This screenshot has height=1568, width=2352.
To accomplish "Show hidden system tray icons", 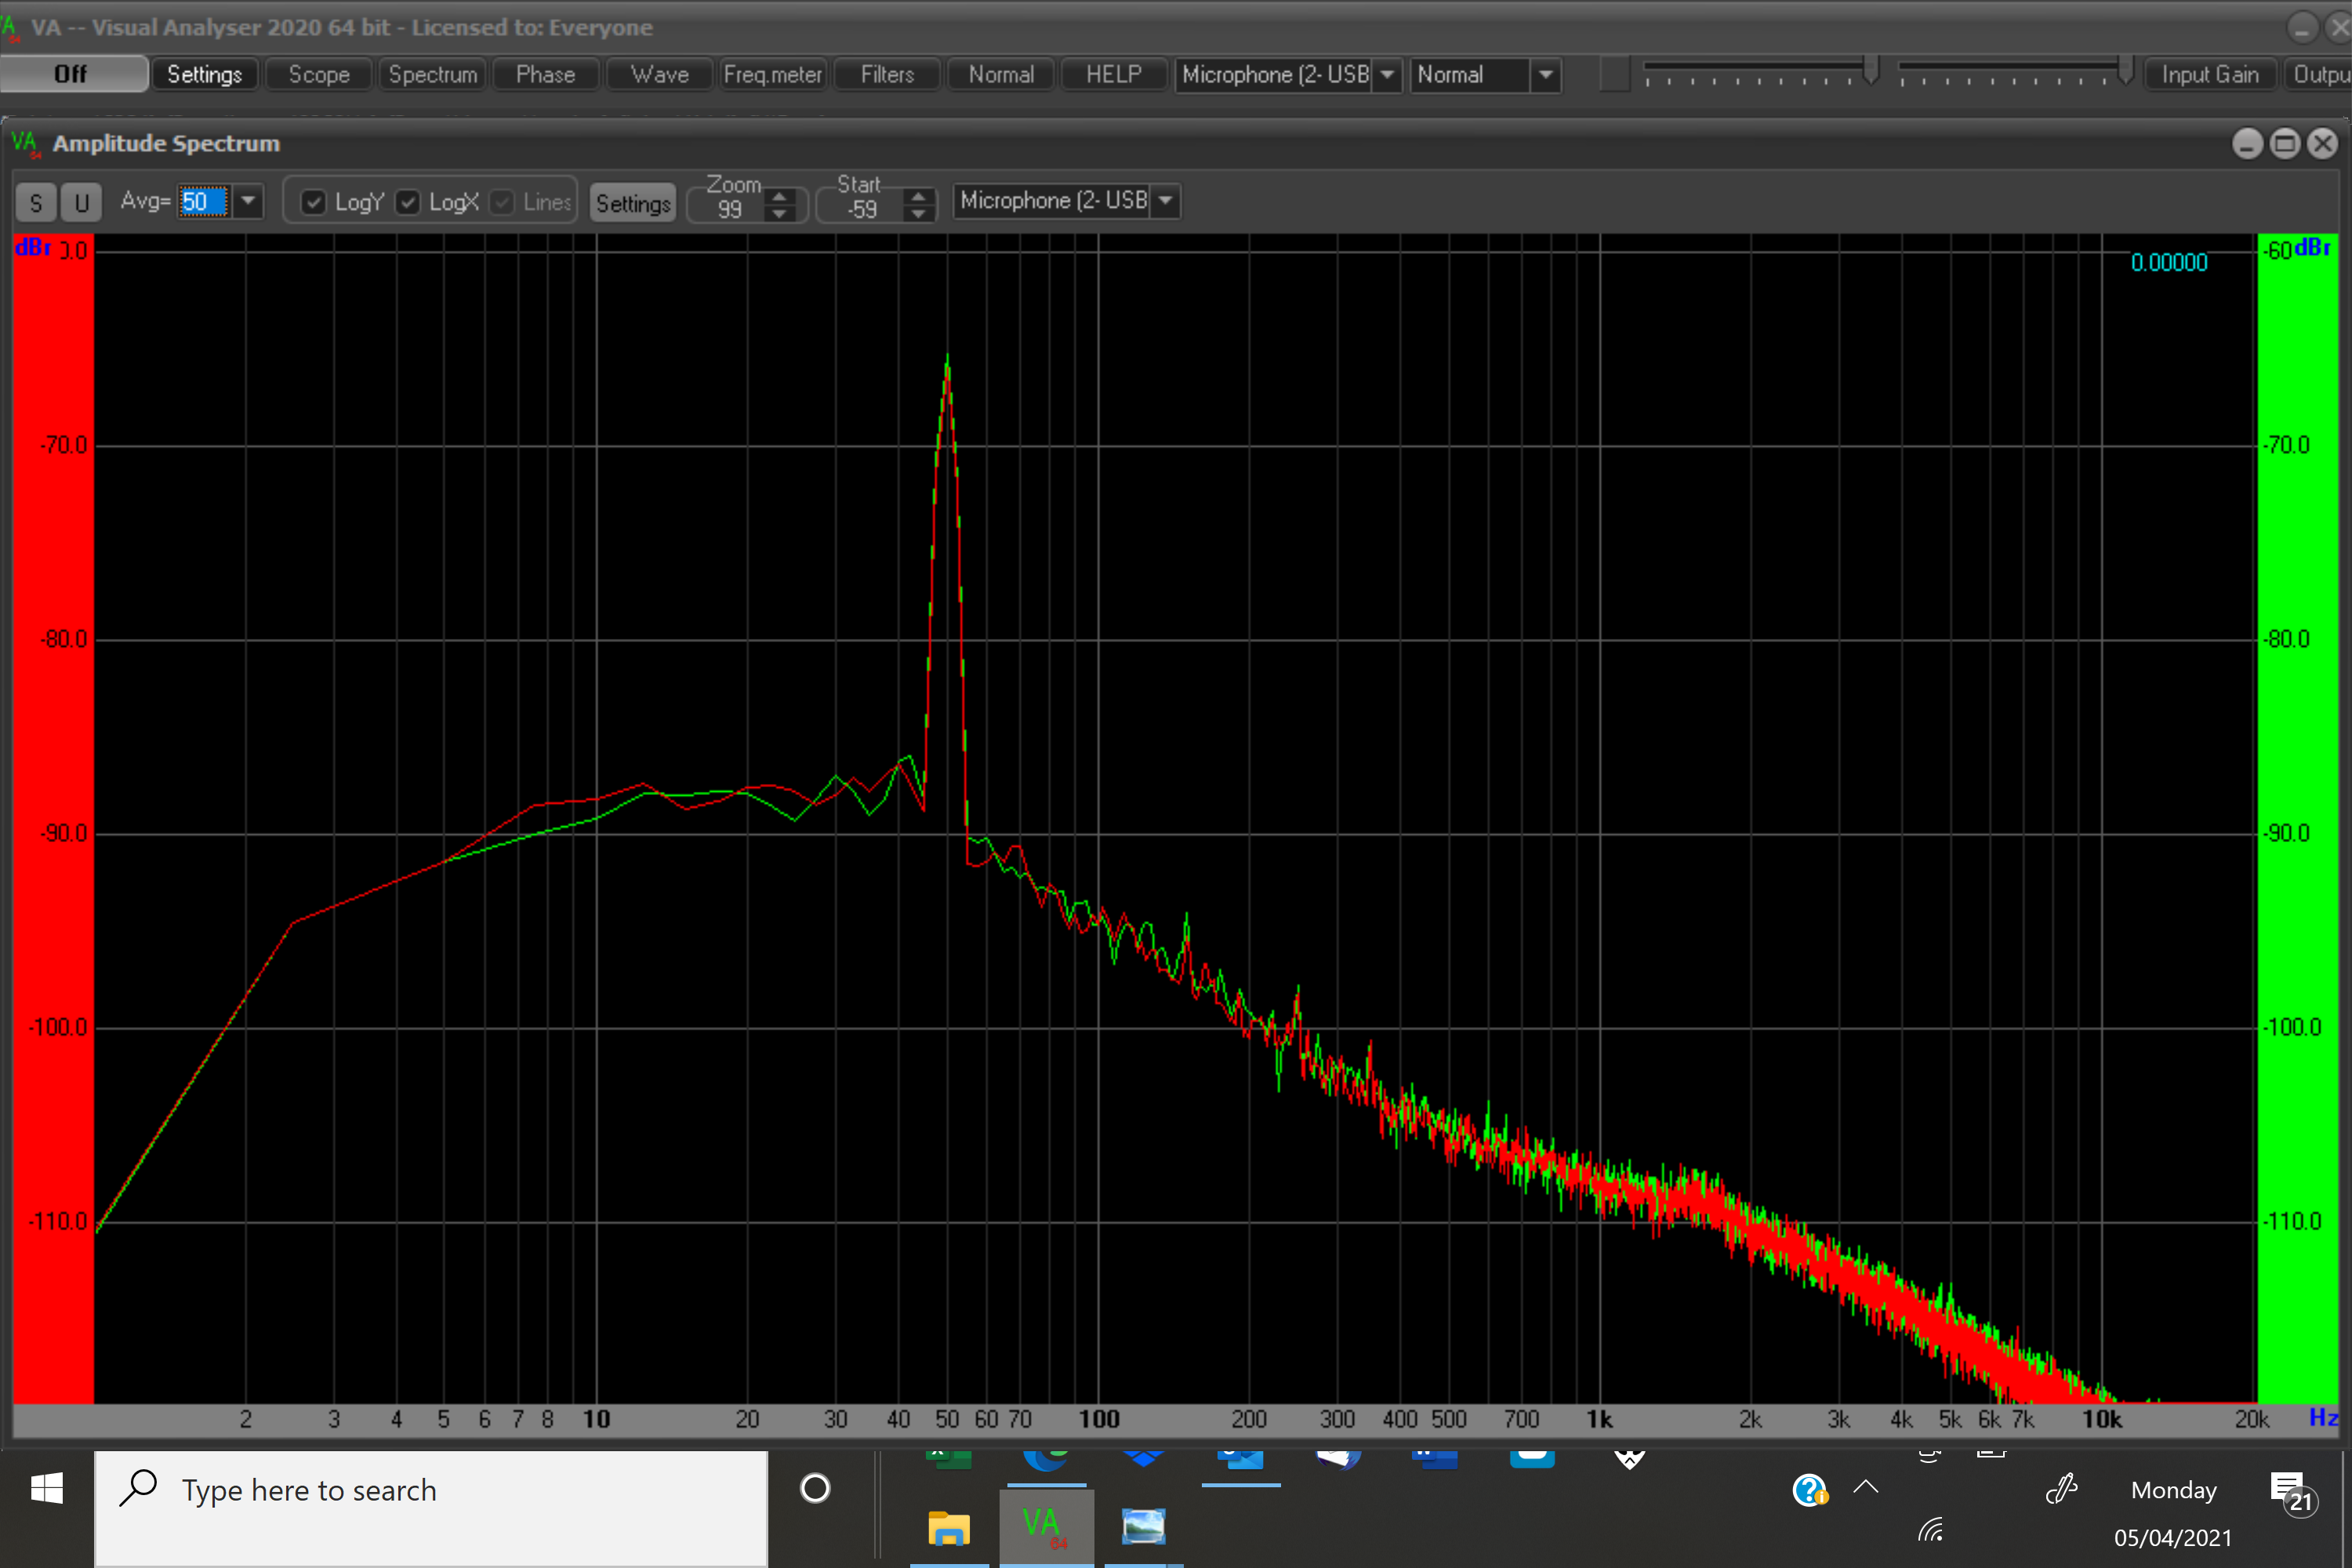I will pos(1866,1487).
